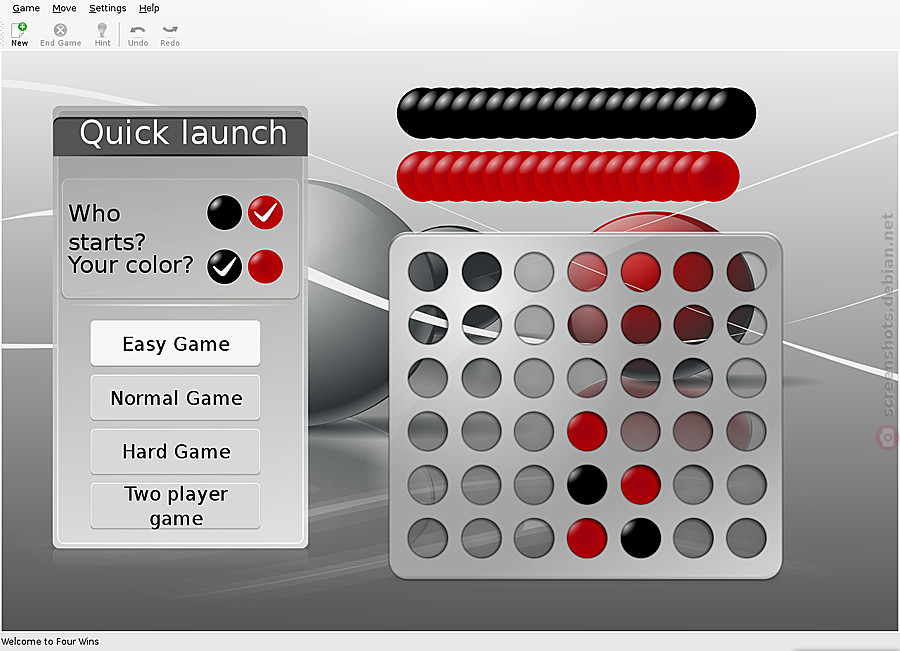Choose black as your color
Screen dimensions: 900x651
click(224, 266)
